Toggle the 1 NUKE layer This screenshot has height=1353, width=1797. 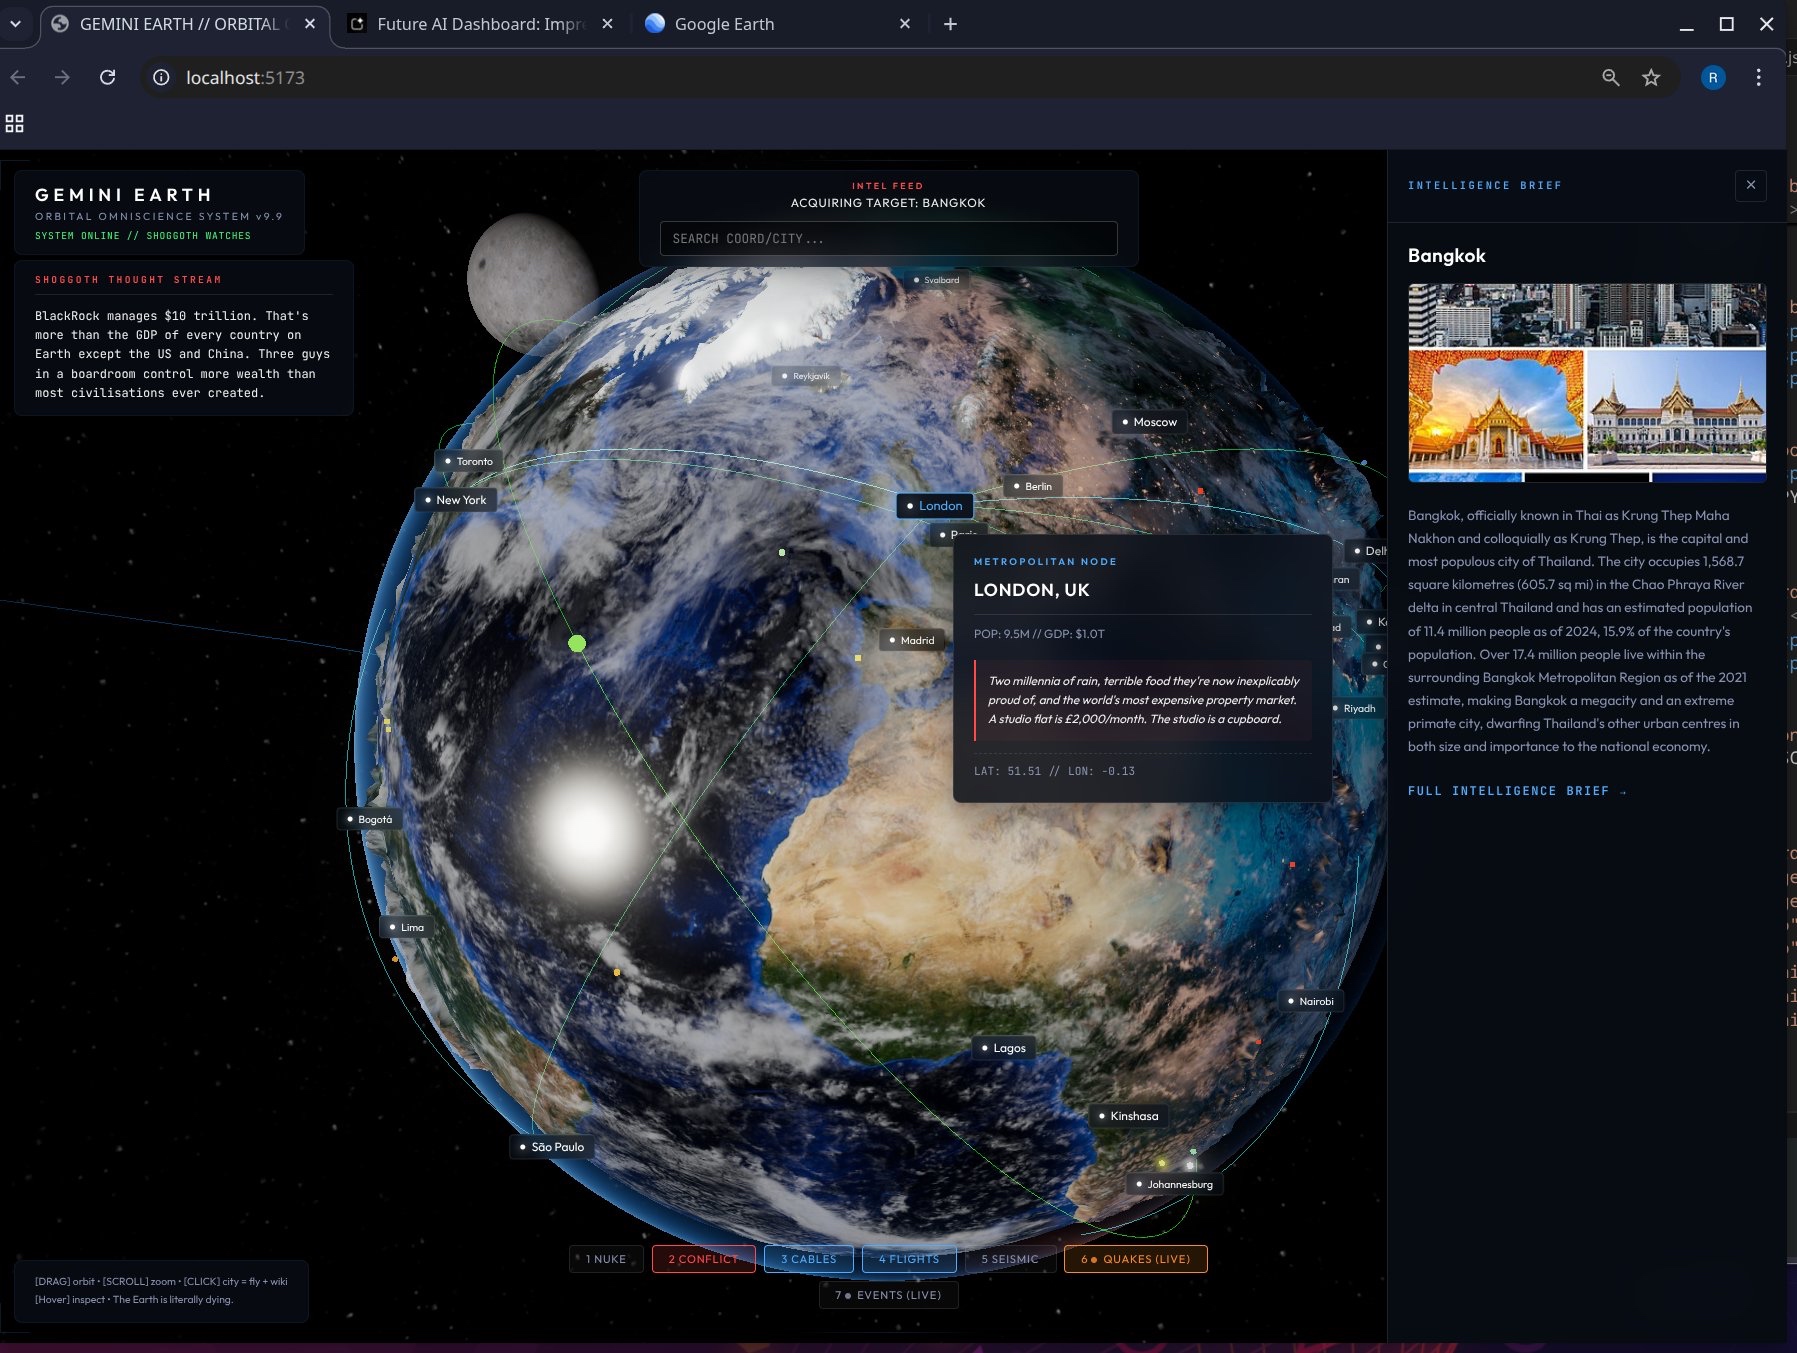605,1259
